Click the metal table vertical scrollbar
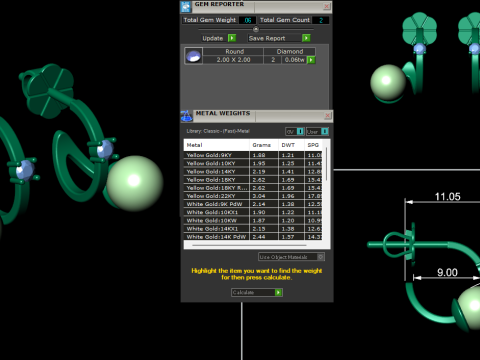Viewport: 480px width, 360px height. click(326, 163)
